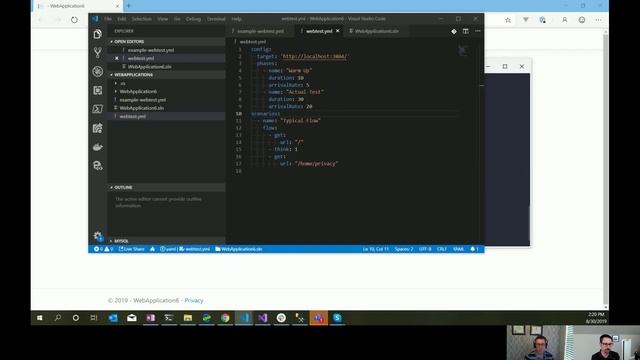
Task: Open the View menu
Action: point(162,19)
